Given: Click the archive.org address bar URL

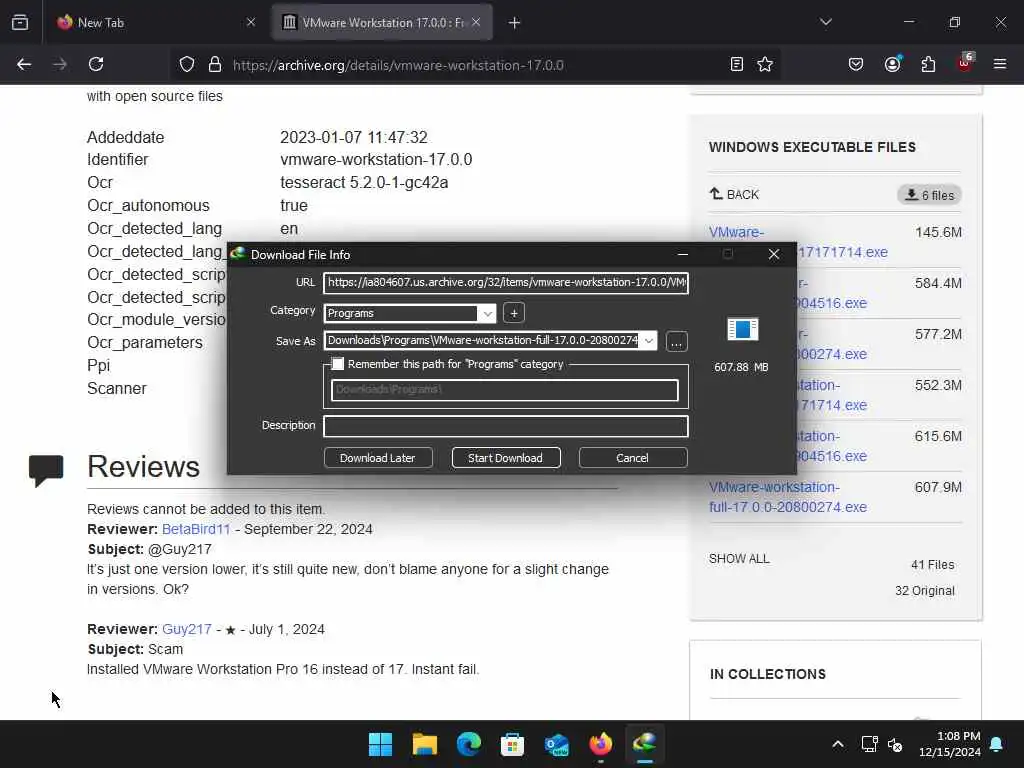Looking at the screenshot, I should click(398, 65).
